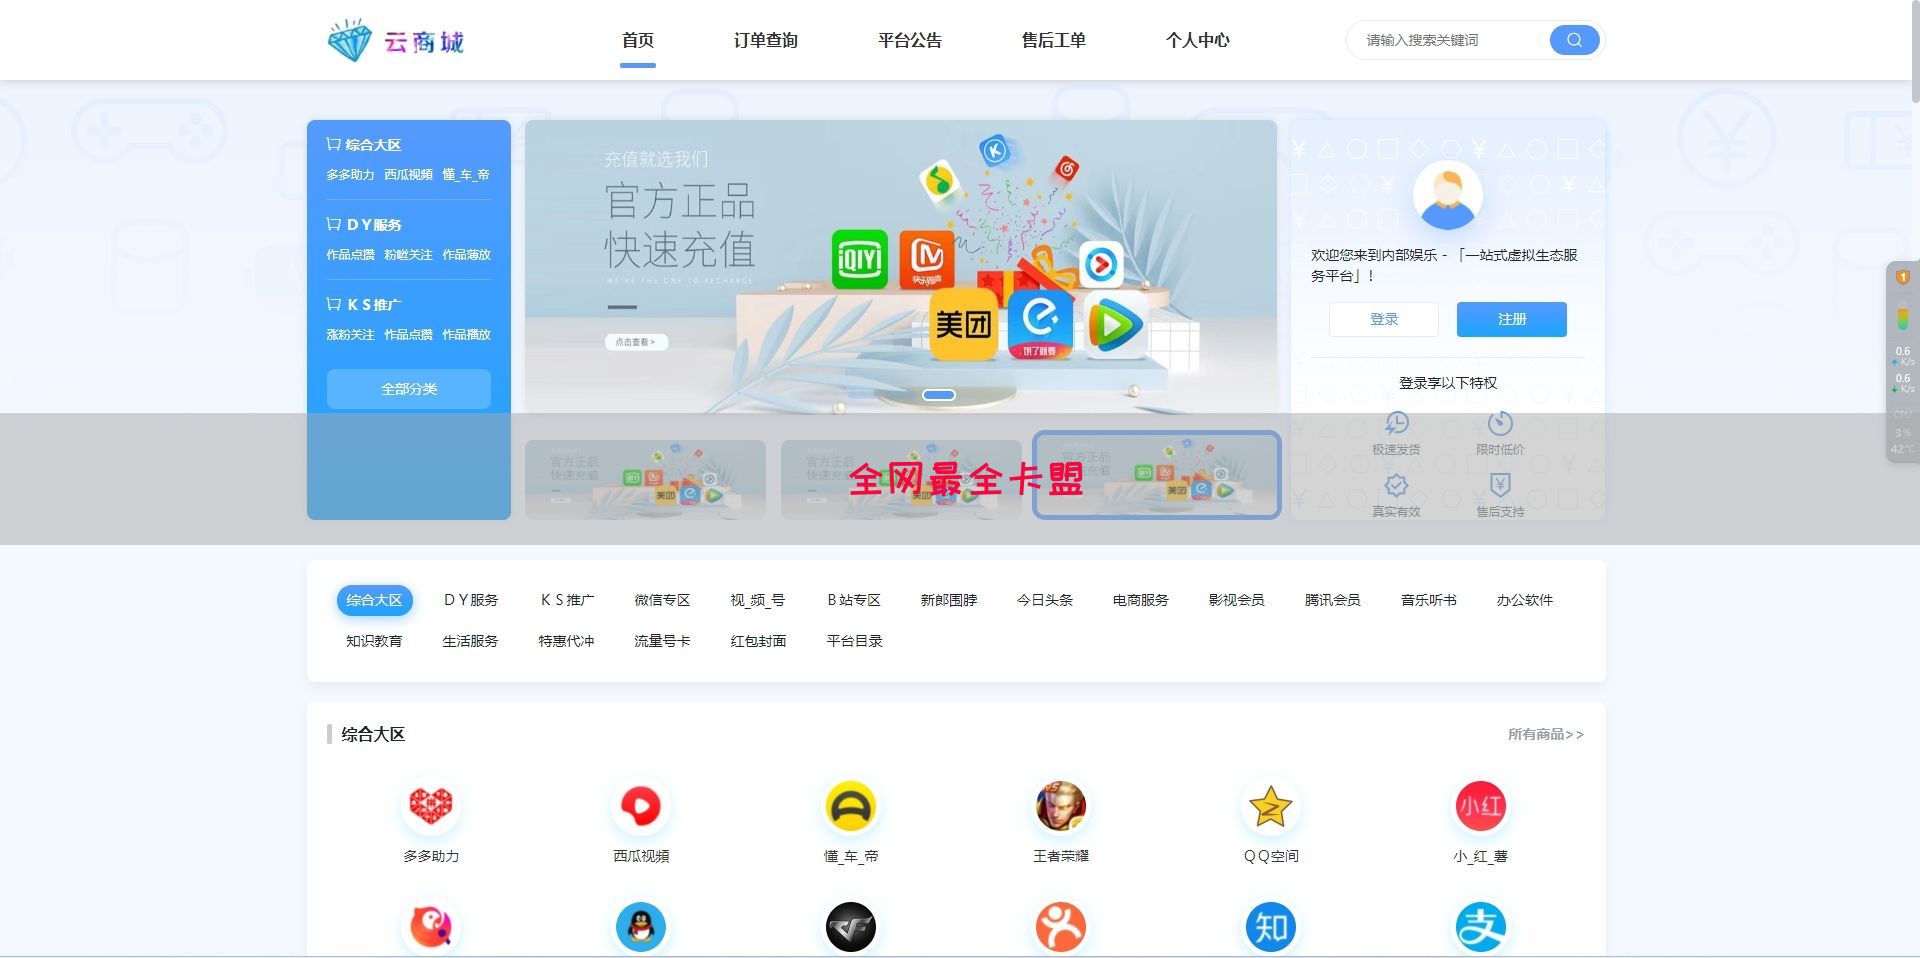Switch to the 微信专区 category tab
This screenshot has width=1920, height=958.
tap(661, 600)
